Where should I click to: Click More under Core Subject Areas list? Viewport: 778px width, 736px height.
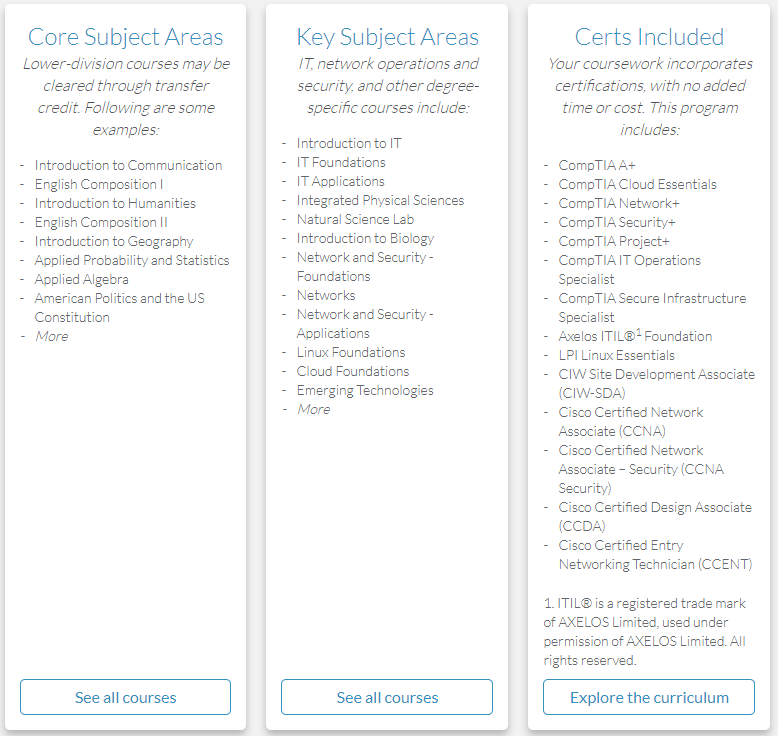pyautogui.click(x=52, y=336)
